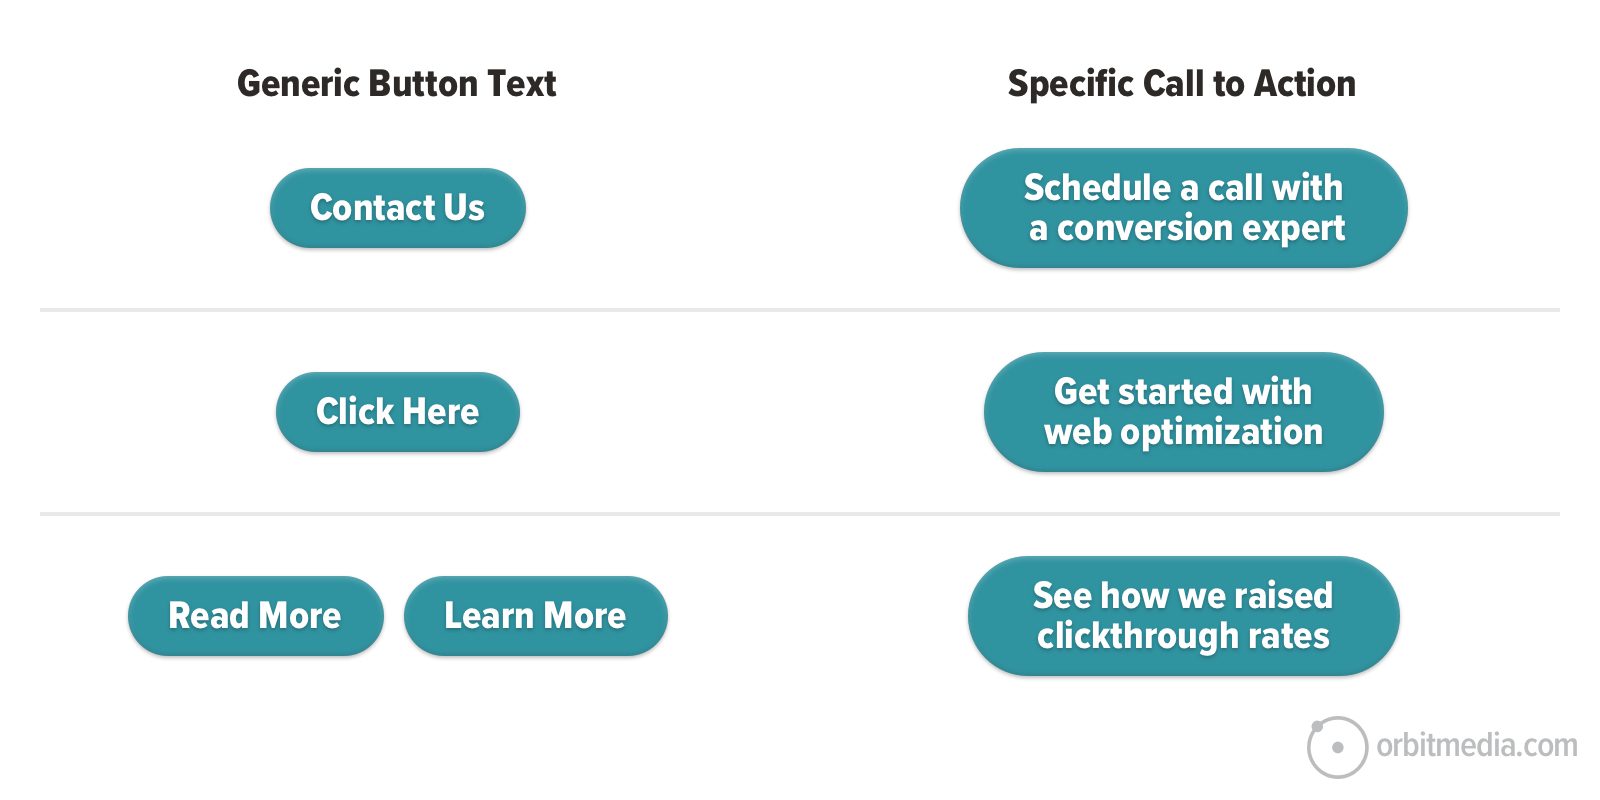Click the word Action in right heading
Screen dimensions: 1600x800
tap(1305, 84)
